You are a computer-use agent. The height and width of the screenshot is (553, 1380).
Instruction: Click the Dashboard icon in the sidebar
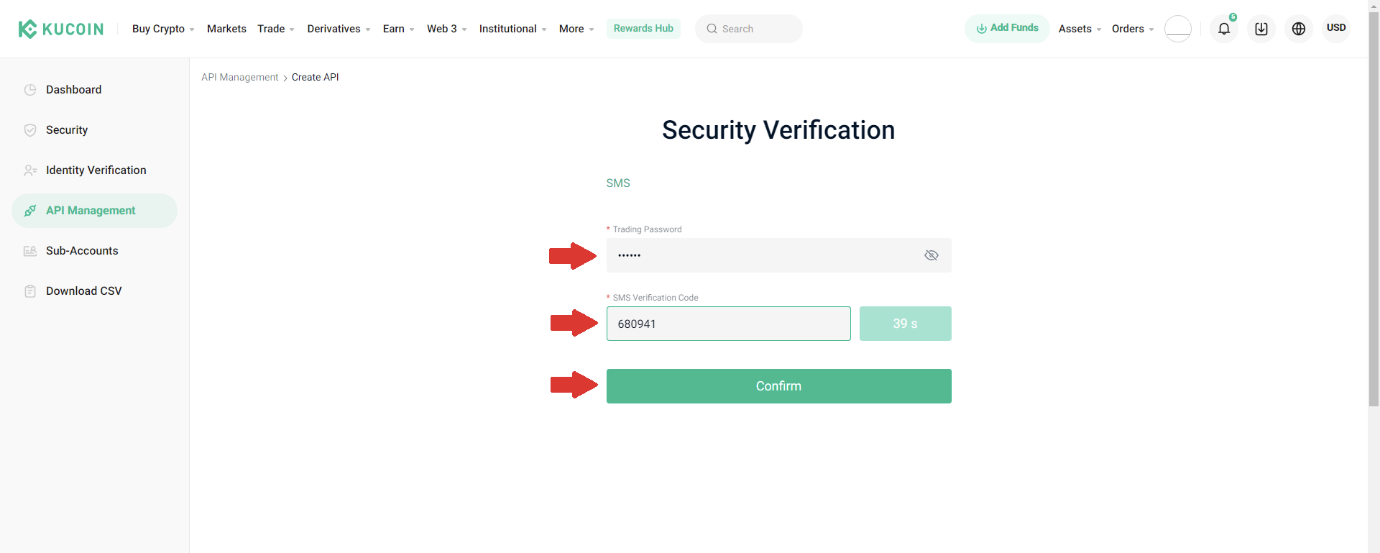(30, 90)
